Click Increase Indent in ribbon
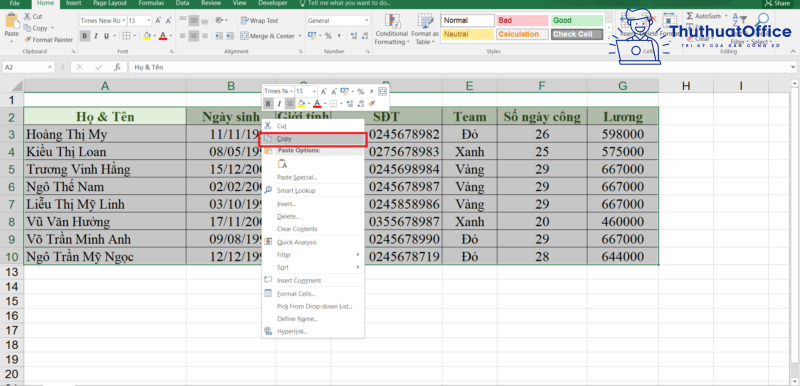Viewport: 800px width, 386px height. 230,36
